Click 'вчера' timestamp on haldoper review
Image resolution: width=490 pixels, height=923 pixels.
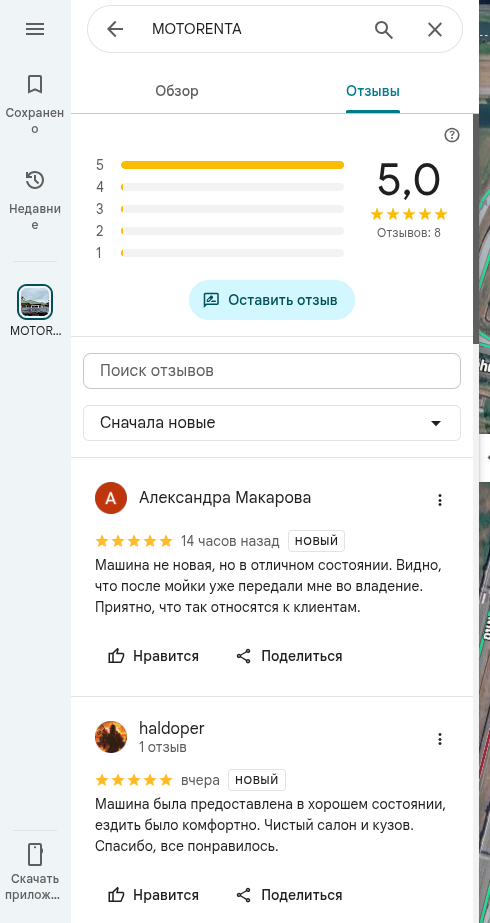[x=200, y=781]
